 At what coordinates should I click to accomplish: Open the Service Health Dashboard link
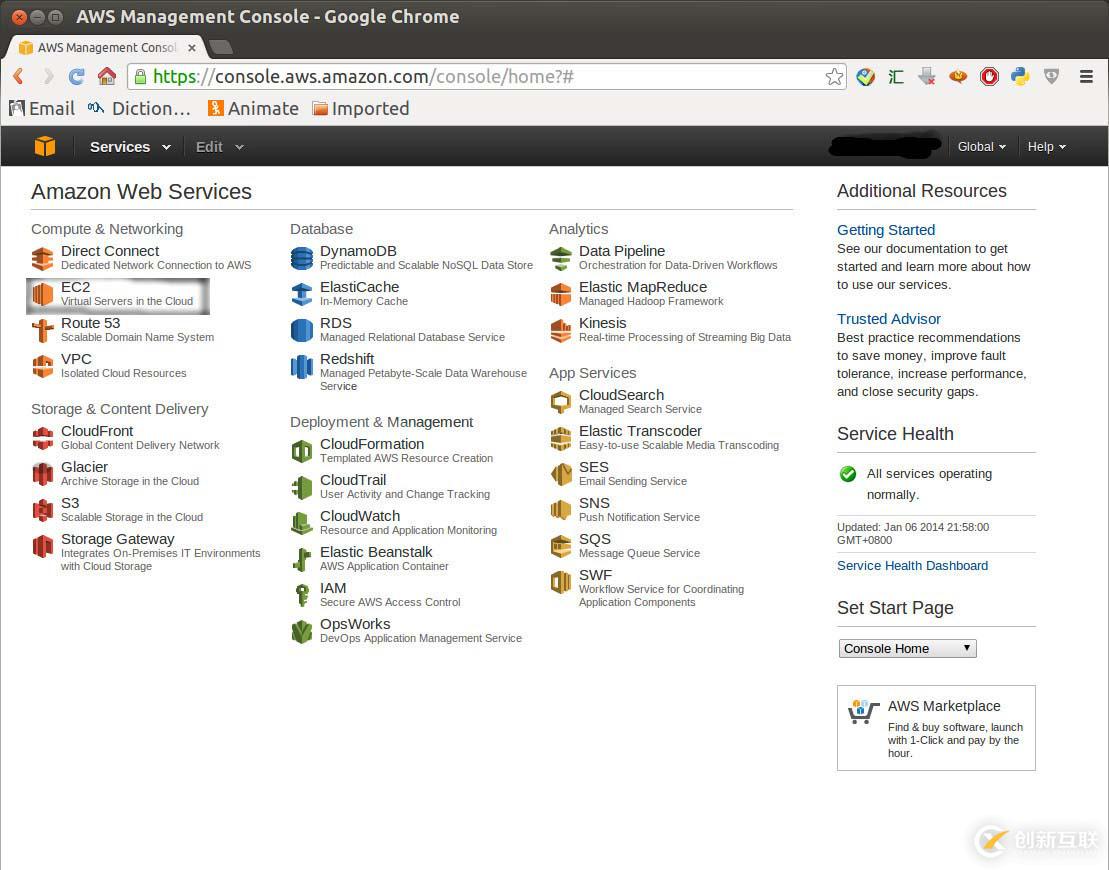[x=912, y=566]
